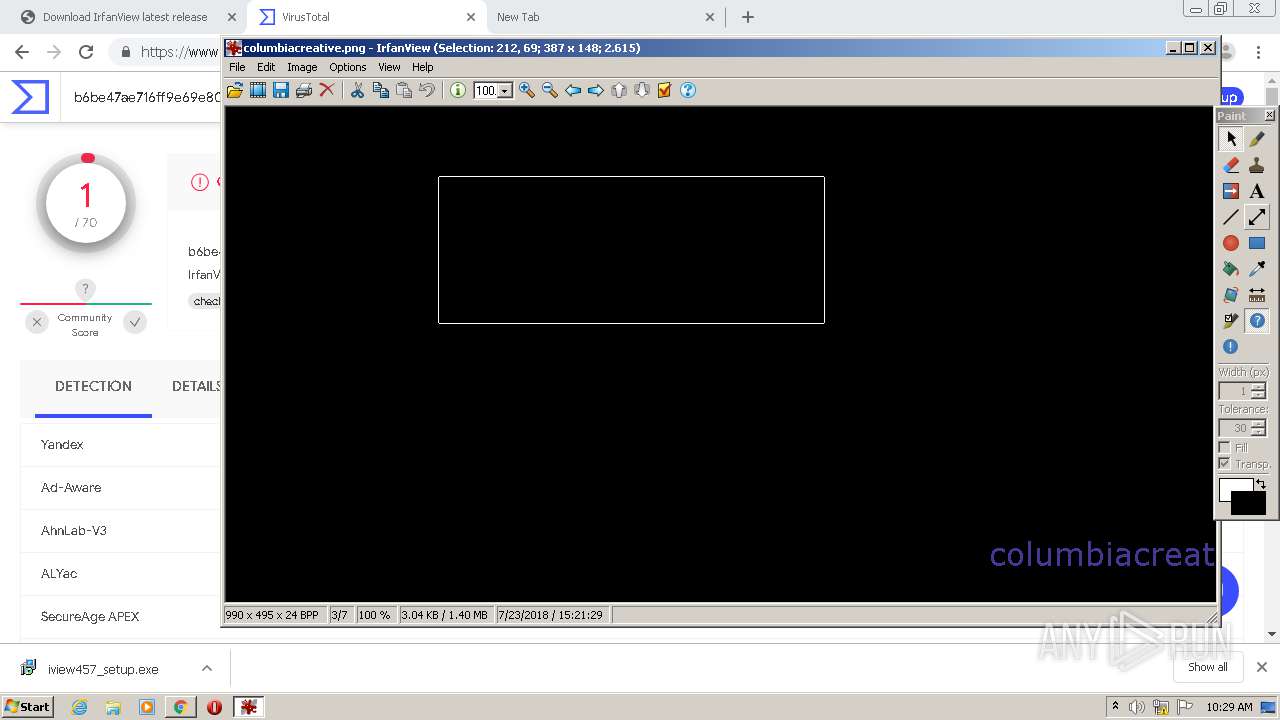Expand the Chrome downloads item chevron
1280x720 pixels.
point(207,668)
